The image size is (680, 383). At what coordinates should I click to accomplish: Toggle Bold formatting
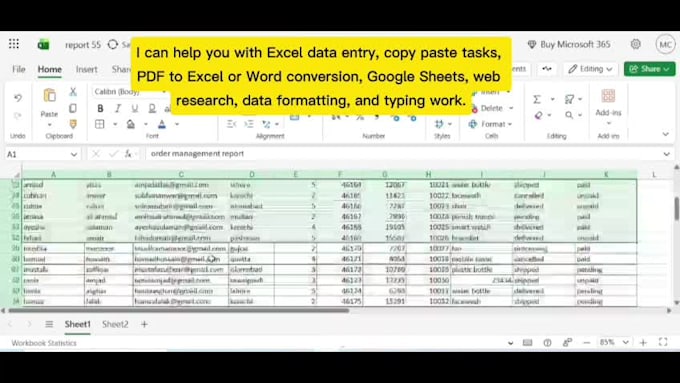tap(100, 108)
